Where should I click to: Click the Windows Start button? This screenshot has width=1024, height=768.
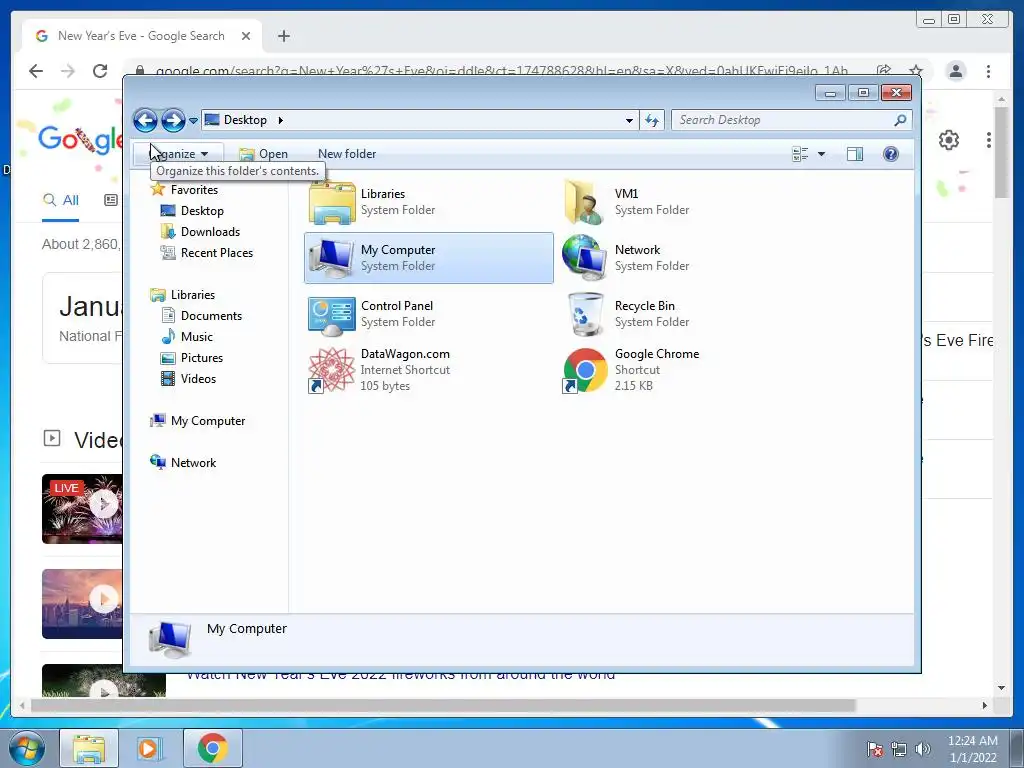click(26, 748)
